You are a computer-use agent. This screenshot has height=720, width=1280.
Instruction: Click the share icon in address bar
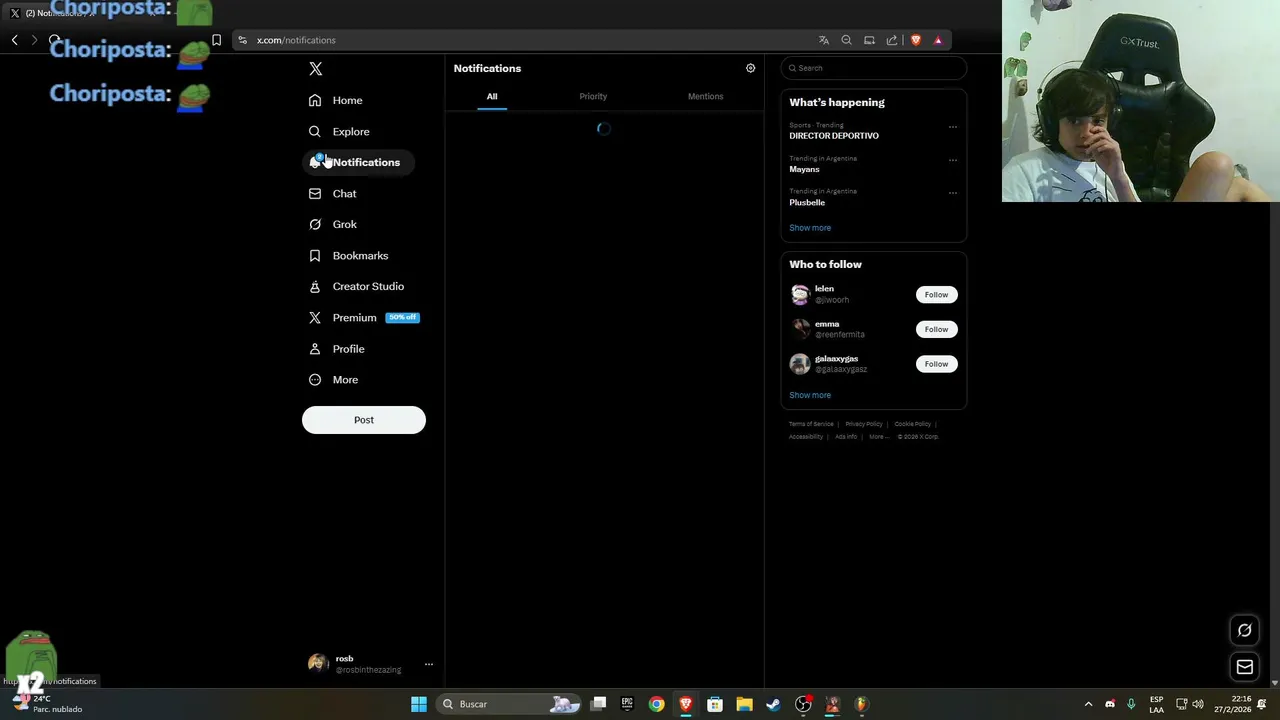(x=892, y=40)
